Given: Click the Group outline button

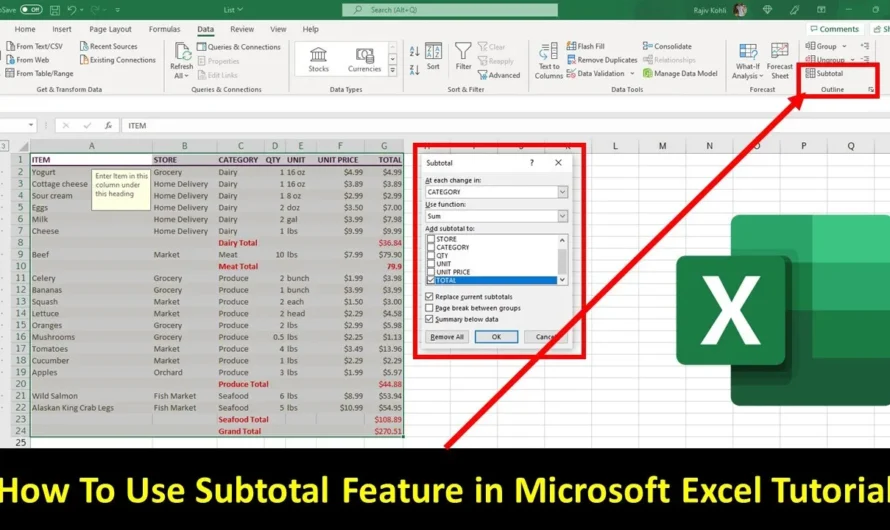Looking at the screenshot, I should [821, 46].
